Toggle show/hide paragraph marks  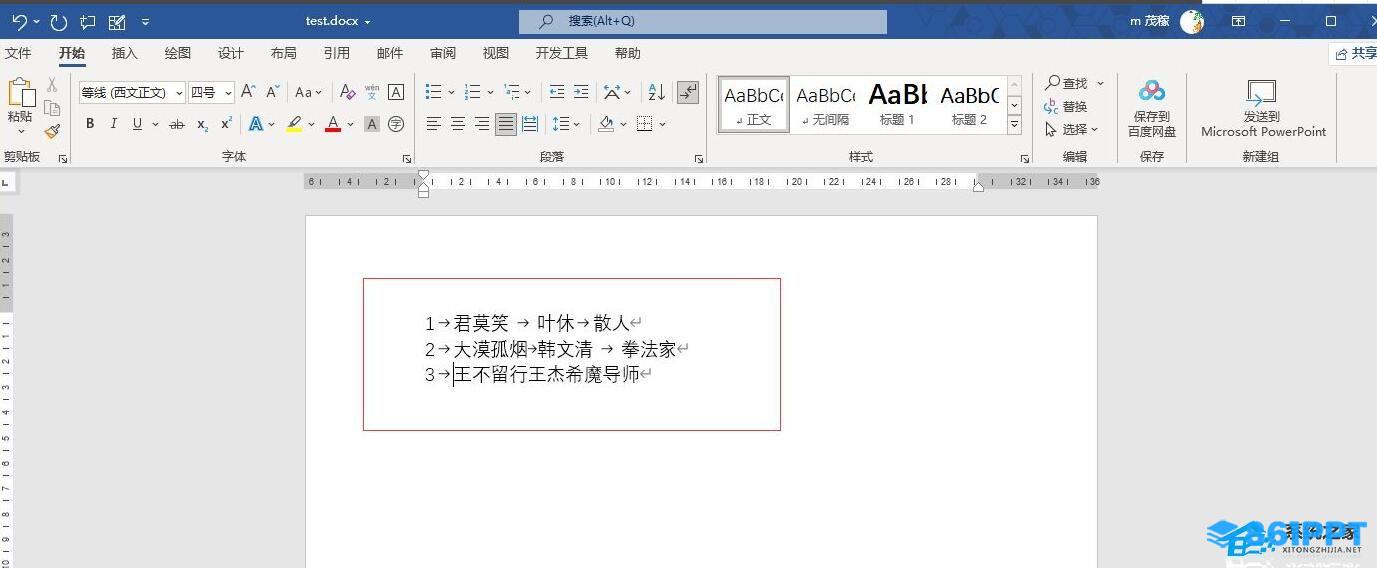[x=687, y=92]
